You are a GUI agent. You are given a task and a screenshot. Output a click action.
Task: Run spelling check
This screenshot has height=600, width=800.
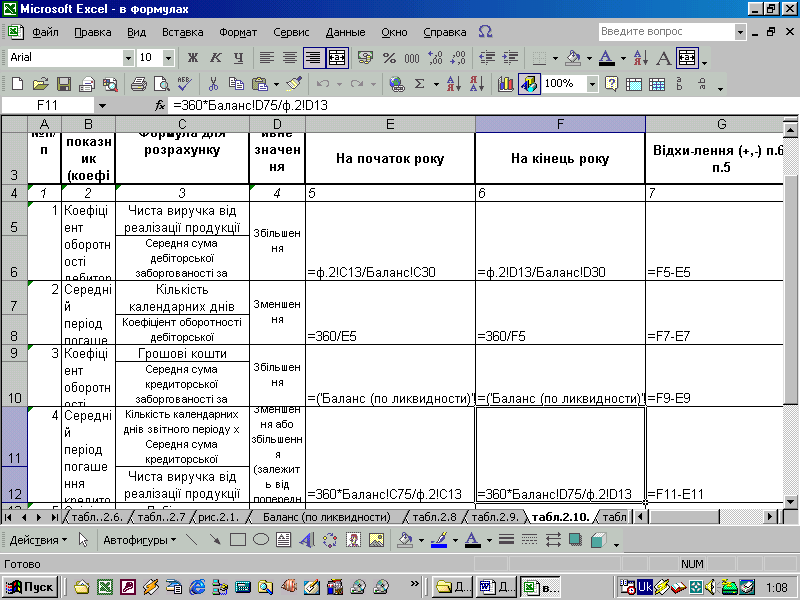tap(185, 84)
